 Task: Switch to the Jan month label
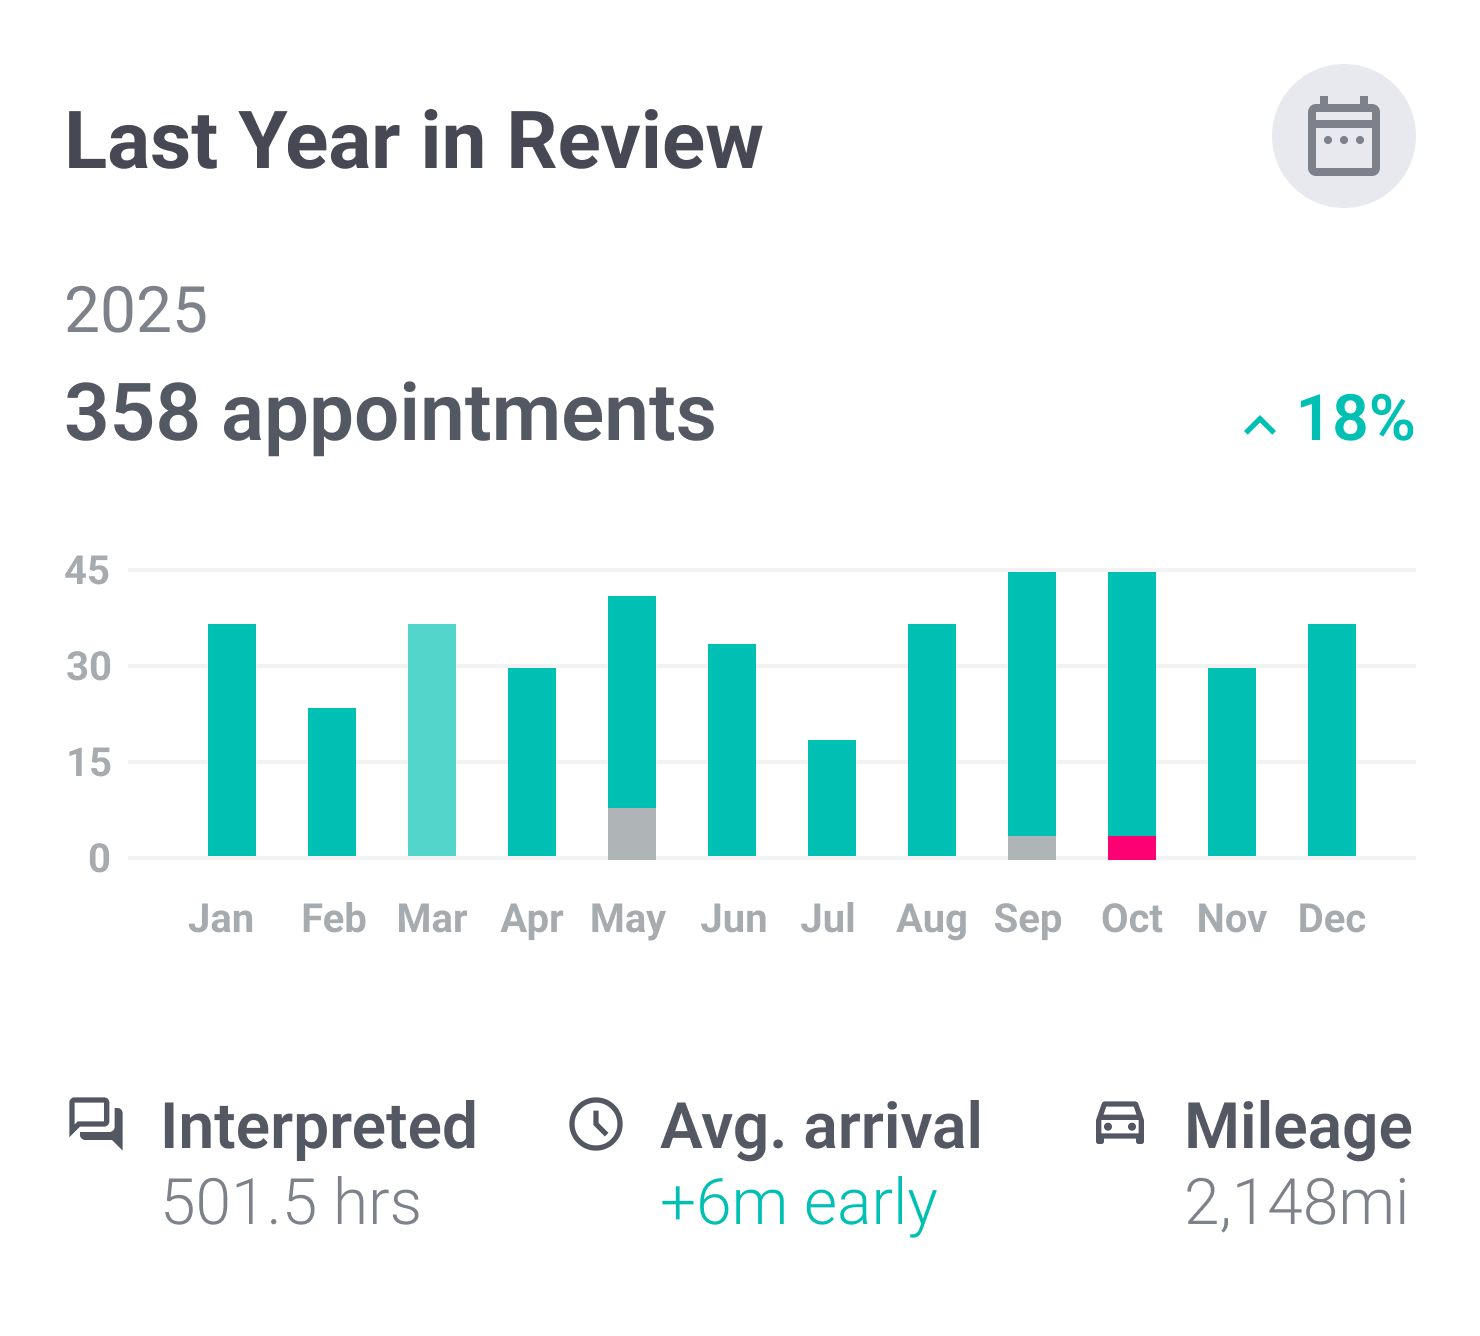pos(223,917)
